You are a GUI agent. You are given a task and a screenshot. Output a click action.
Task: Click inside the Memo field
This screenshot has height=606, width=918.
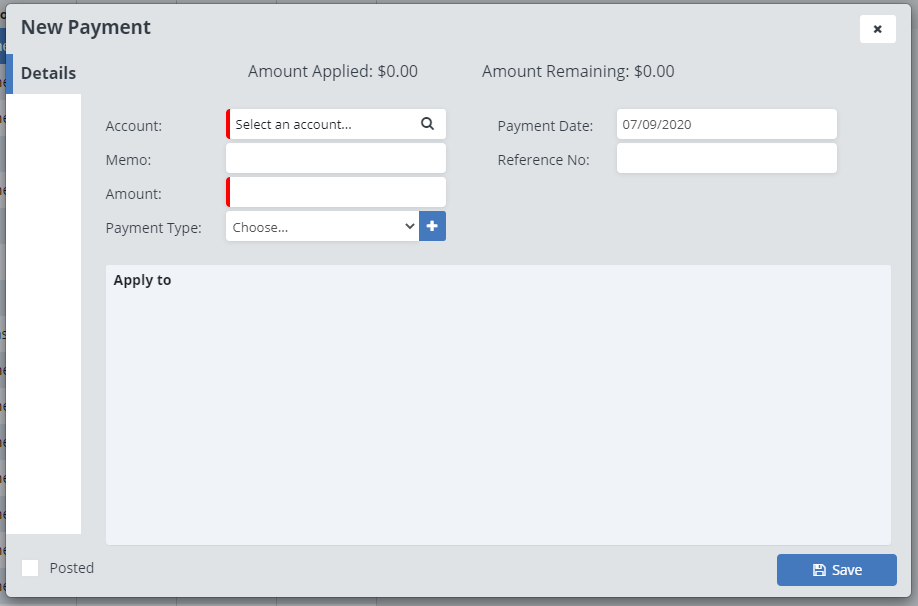coord(335,158)
